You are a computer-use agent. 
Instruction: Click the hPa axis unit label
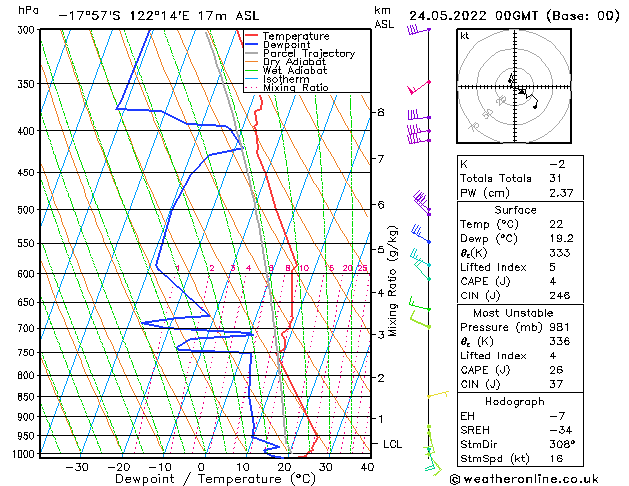coord(28,11)
